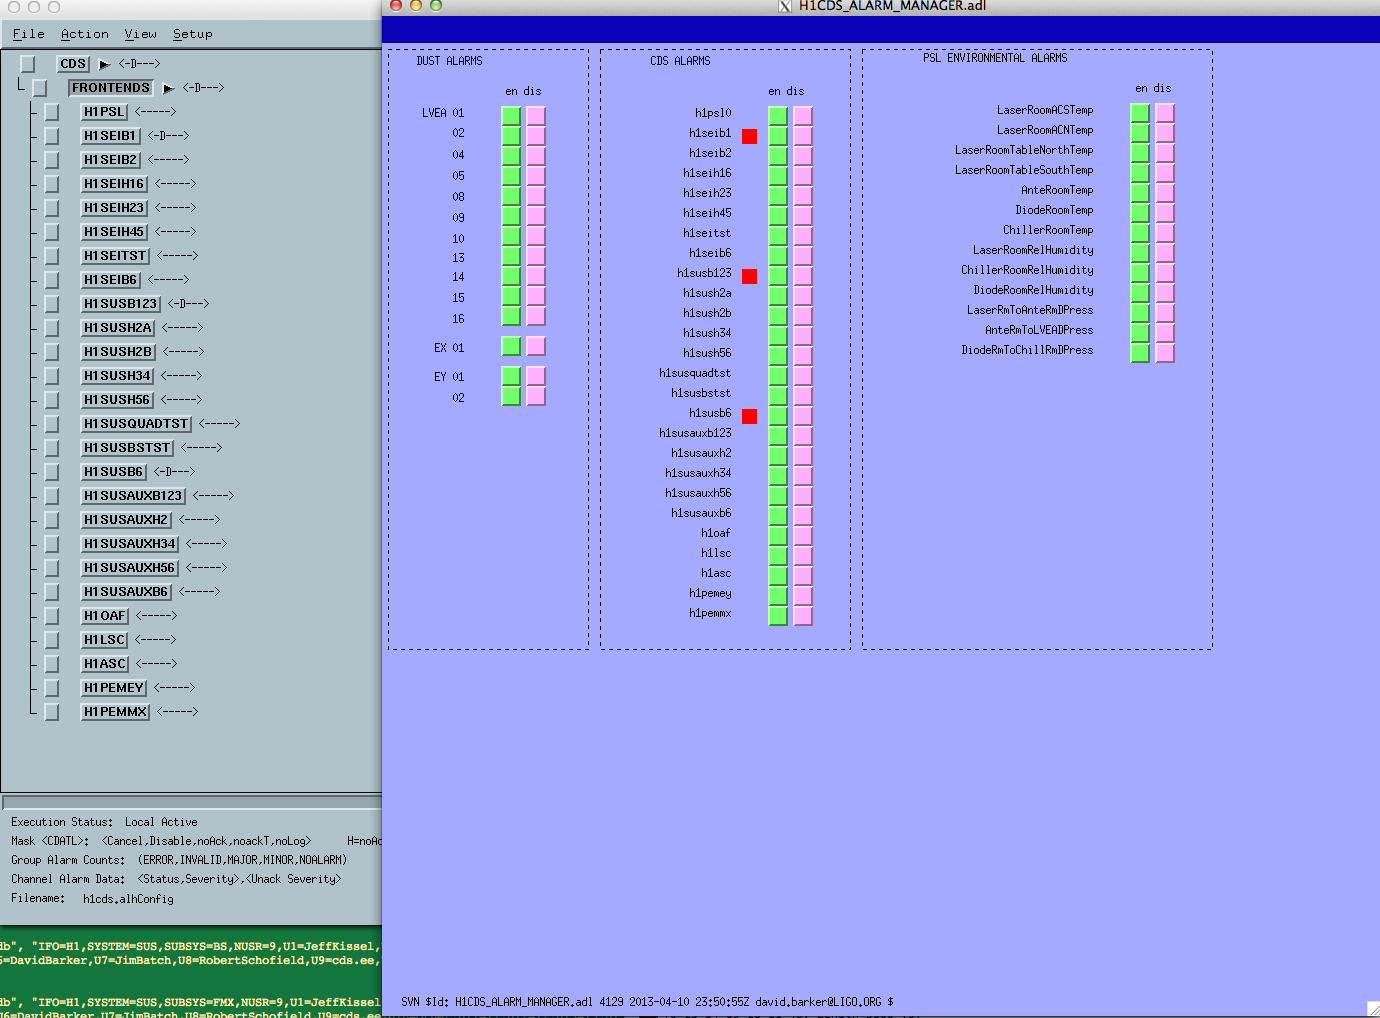Collapse the FRONTENDS group arrow
The image size is (1380, 1018).
[168, 88]
